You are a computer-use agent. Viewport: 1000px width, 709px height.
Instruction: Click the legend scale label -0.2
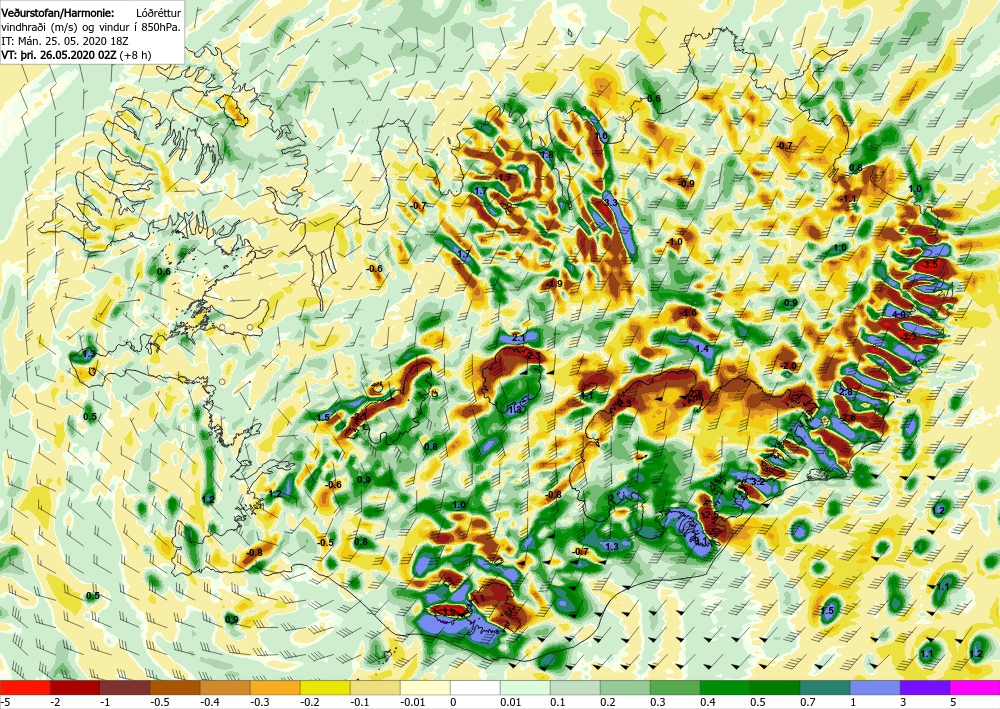coord(309,702)
